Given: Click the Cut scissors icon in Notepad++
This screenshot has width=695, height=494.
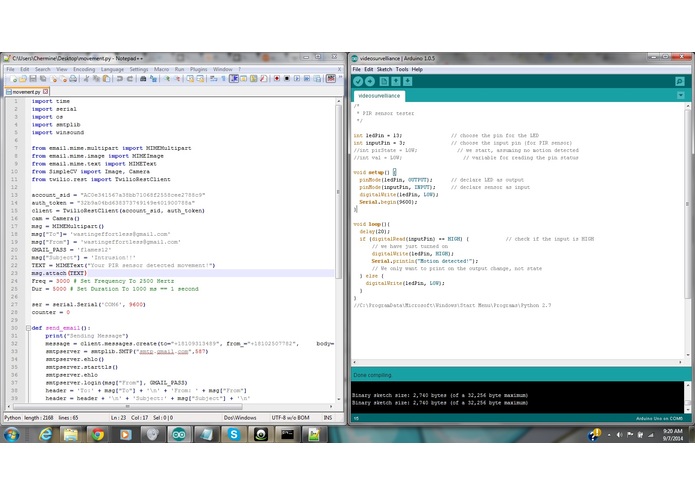Looking at the screenshot, I should (x=86, y=79).
